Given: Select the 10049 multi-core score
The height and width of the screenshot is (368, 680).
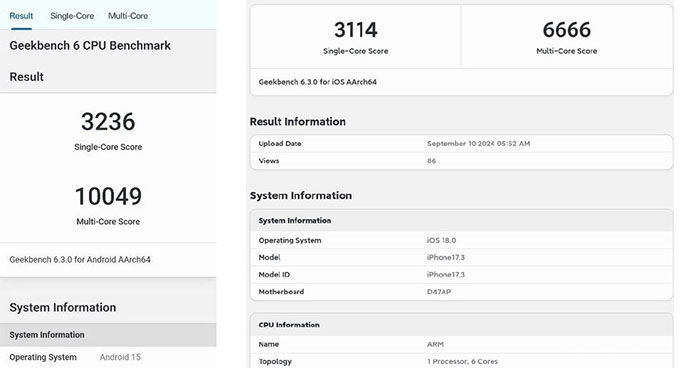Looking at the screenshot, I should click(108, 196).
